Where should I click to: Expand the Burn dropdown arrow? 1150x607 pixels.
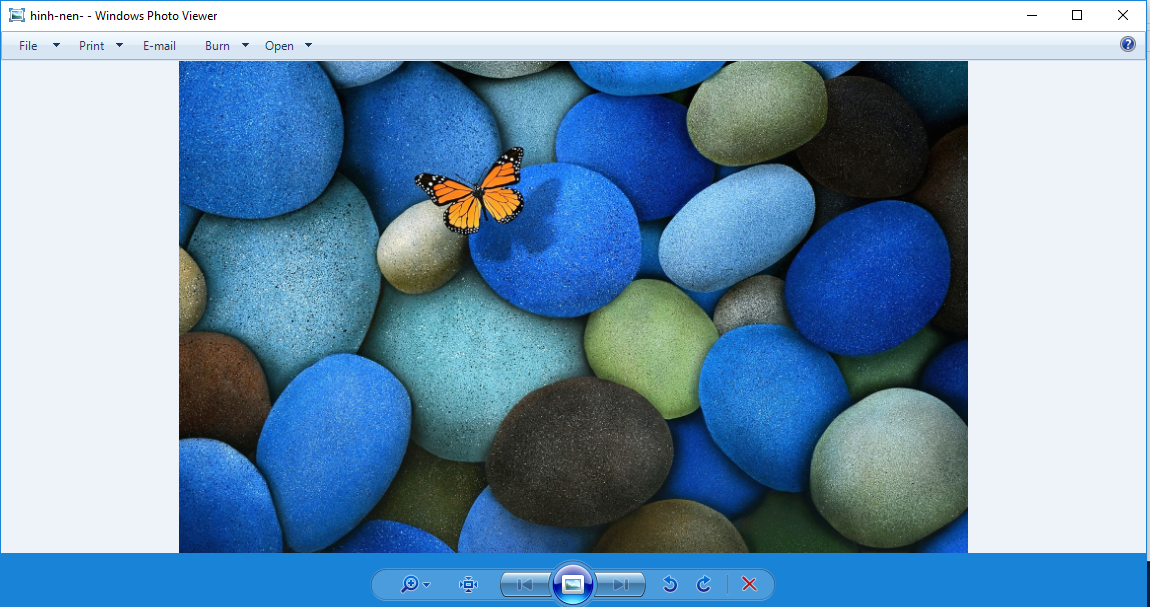click(246, 45)
